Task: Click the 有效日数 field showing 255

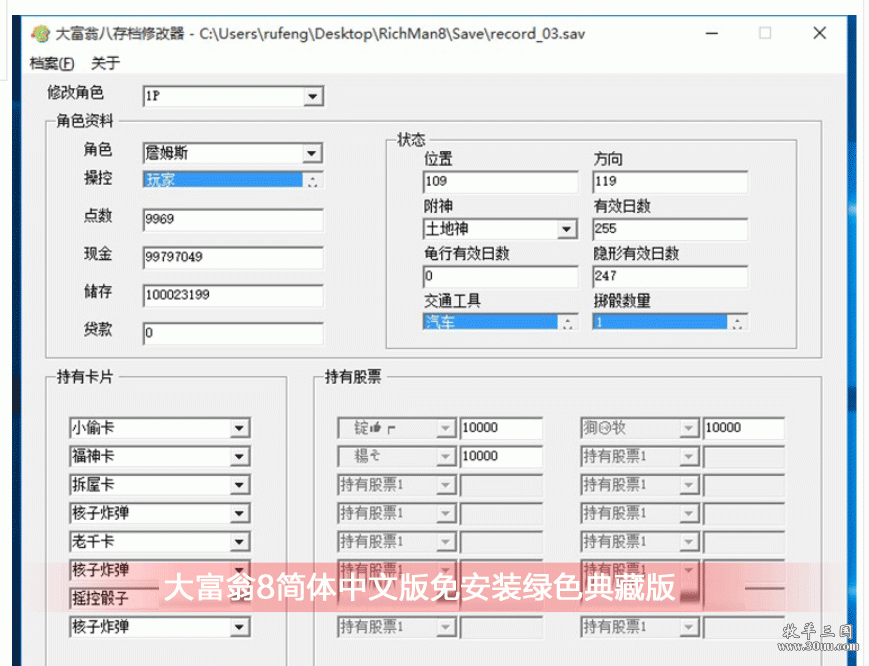Action: point(670,229)
